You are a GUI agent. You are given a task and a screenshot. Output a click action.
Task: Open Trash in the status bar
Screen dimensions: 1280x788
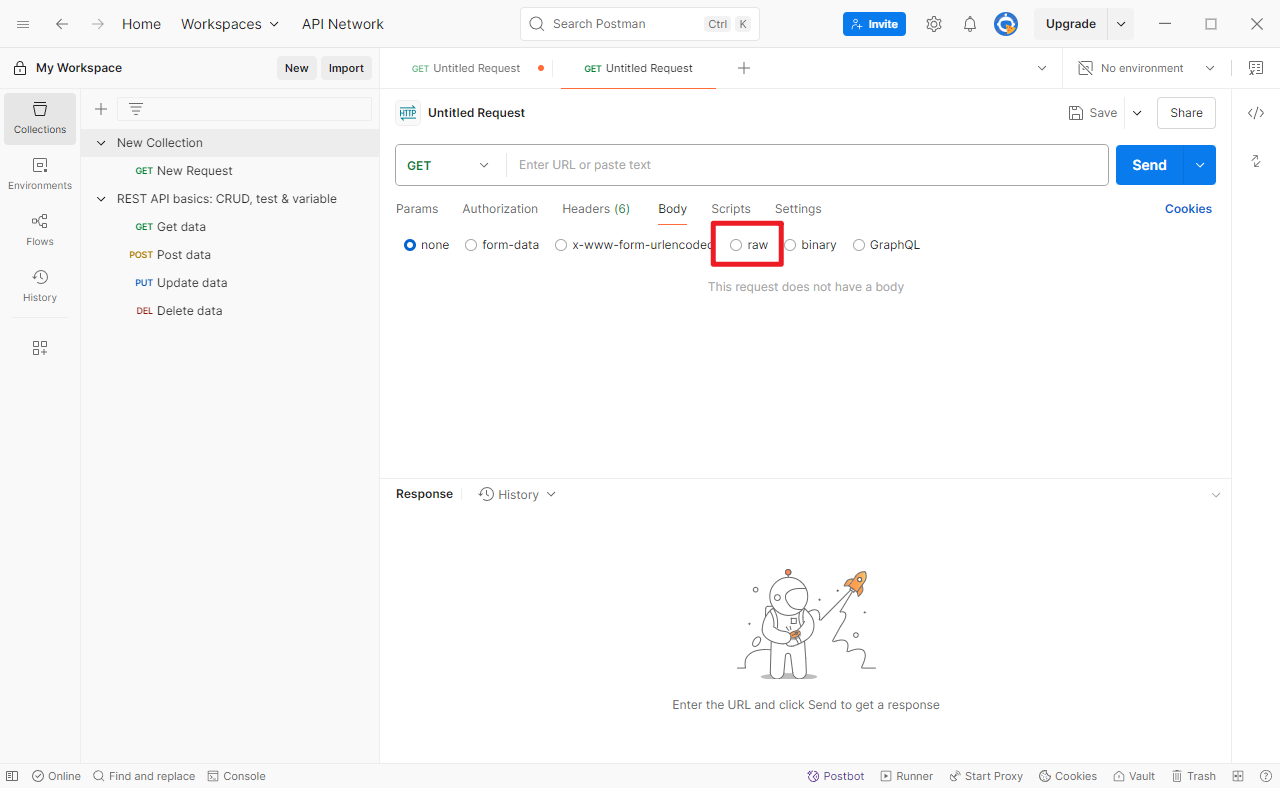(1194, 776)
